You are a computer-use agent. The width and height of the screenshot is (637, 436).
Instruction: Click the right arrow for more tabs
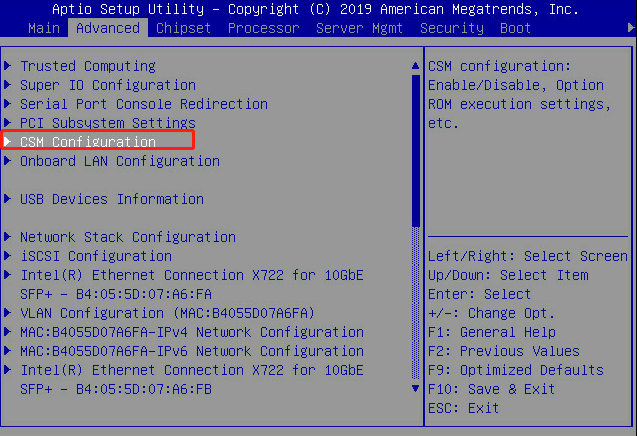(629, 28)
